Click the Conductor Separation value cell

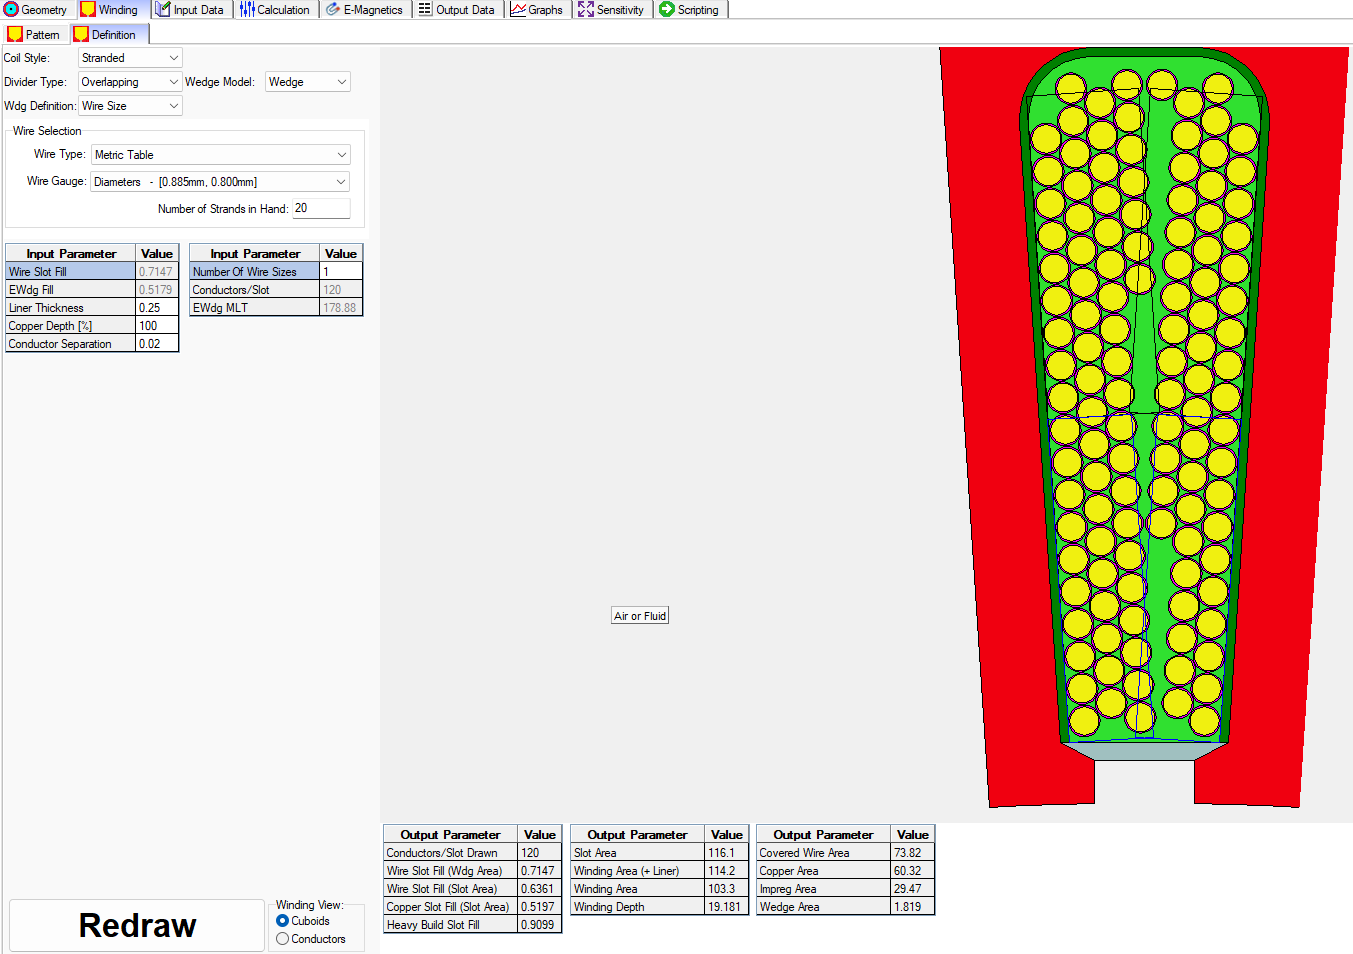(157, 344)
